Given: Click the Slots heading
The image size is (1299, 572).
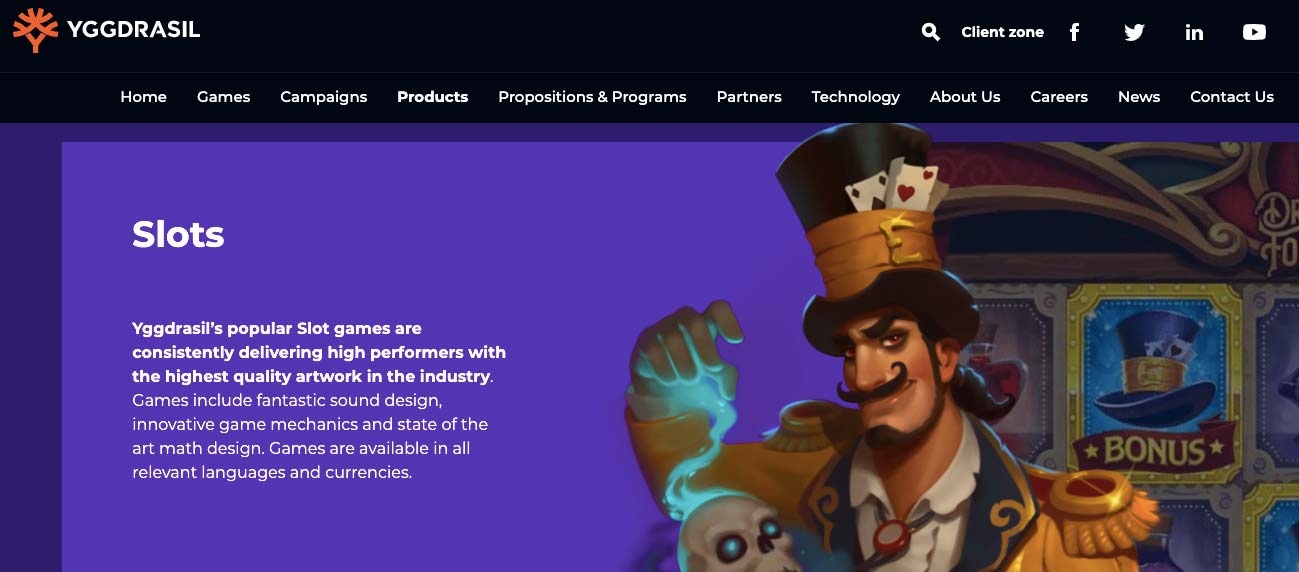Looking at the screenshot, I should tap(178, 234).
